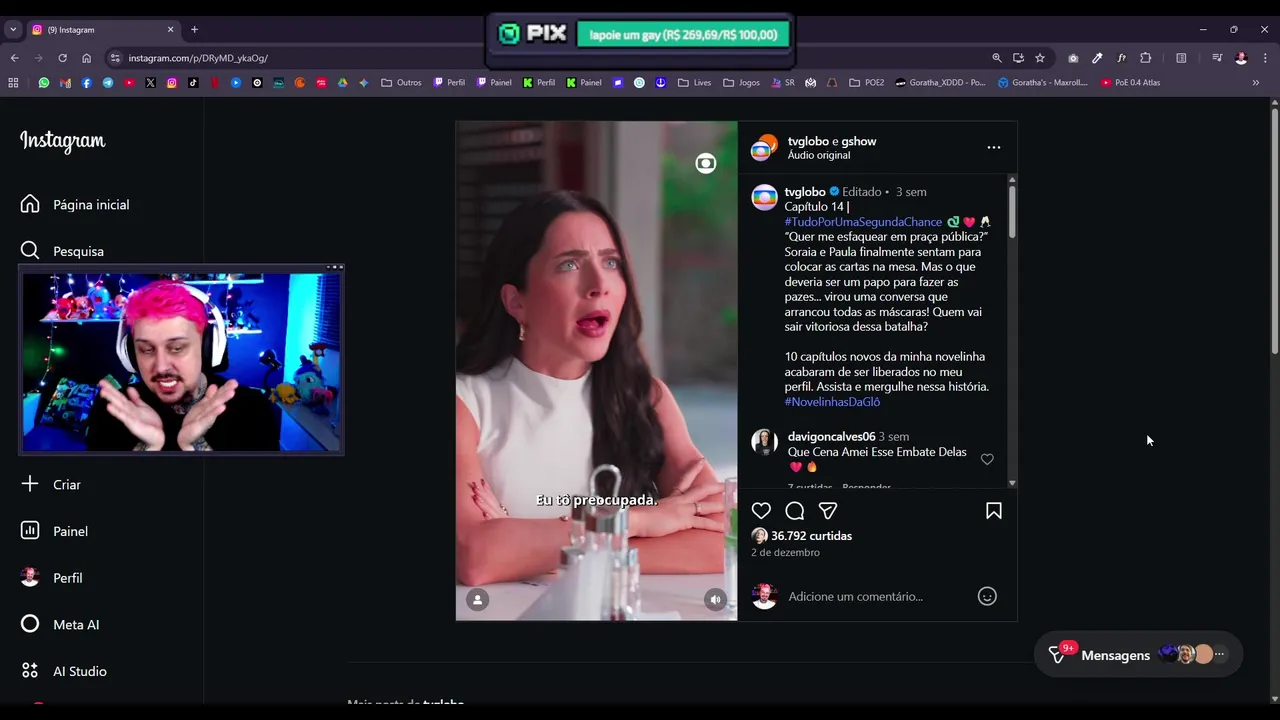
Task: Like davigoncalves06's comment
Action: [x=987, y=459]
